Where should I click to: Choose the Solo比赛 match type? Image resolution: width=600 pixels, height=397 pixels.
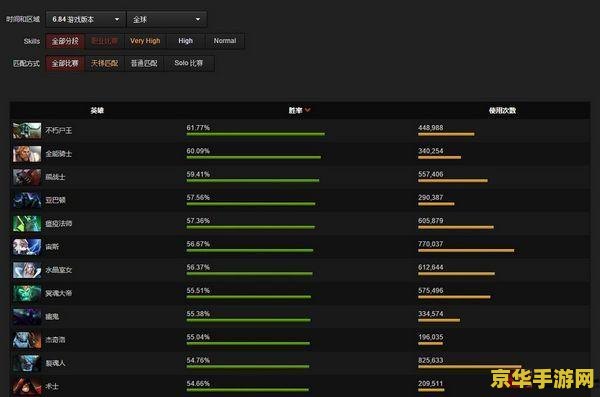click(189, 63)
